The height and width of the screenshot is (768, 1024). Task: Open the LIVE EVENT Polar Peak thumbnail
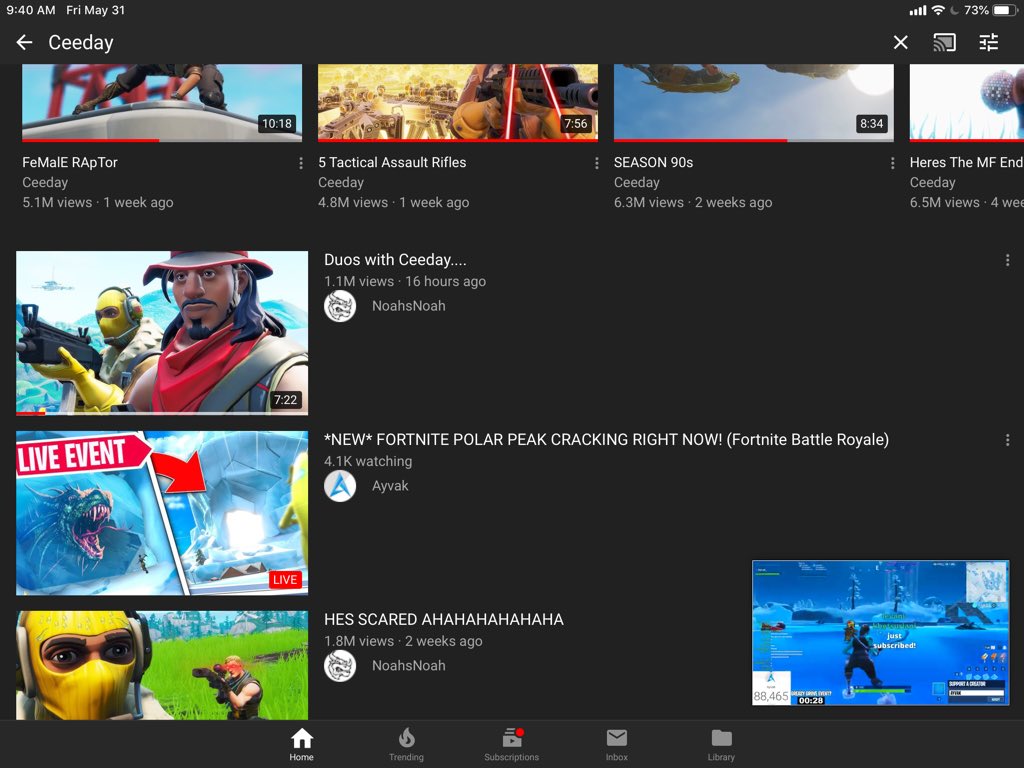click(162, 513)
